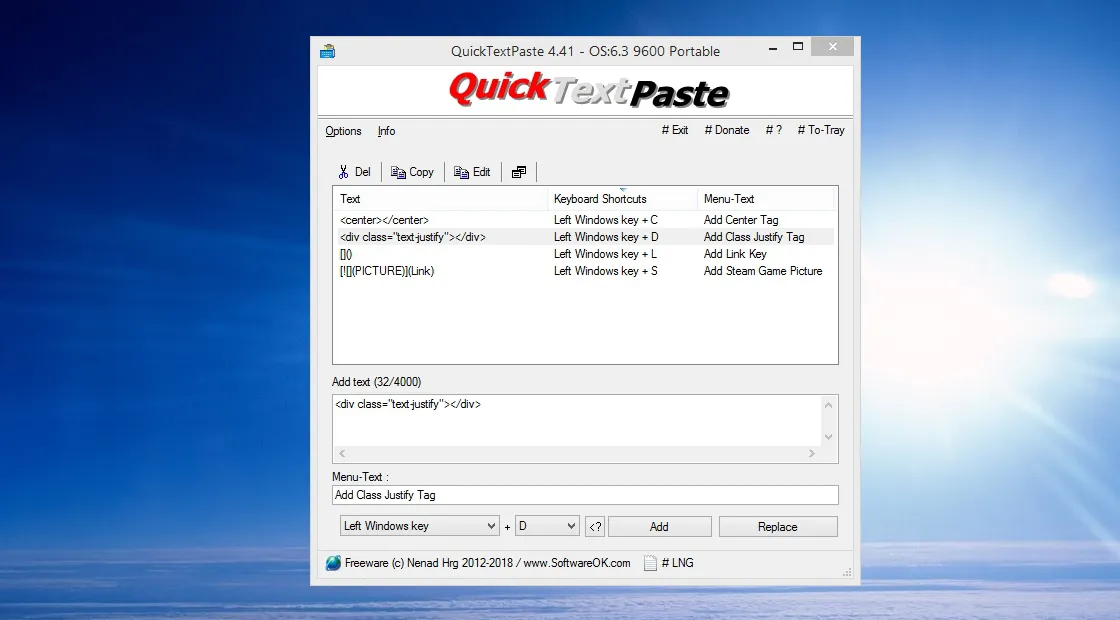Click the Left Windows key + L cell

point(606,254)
